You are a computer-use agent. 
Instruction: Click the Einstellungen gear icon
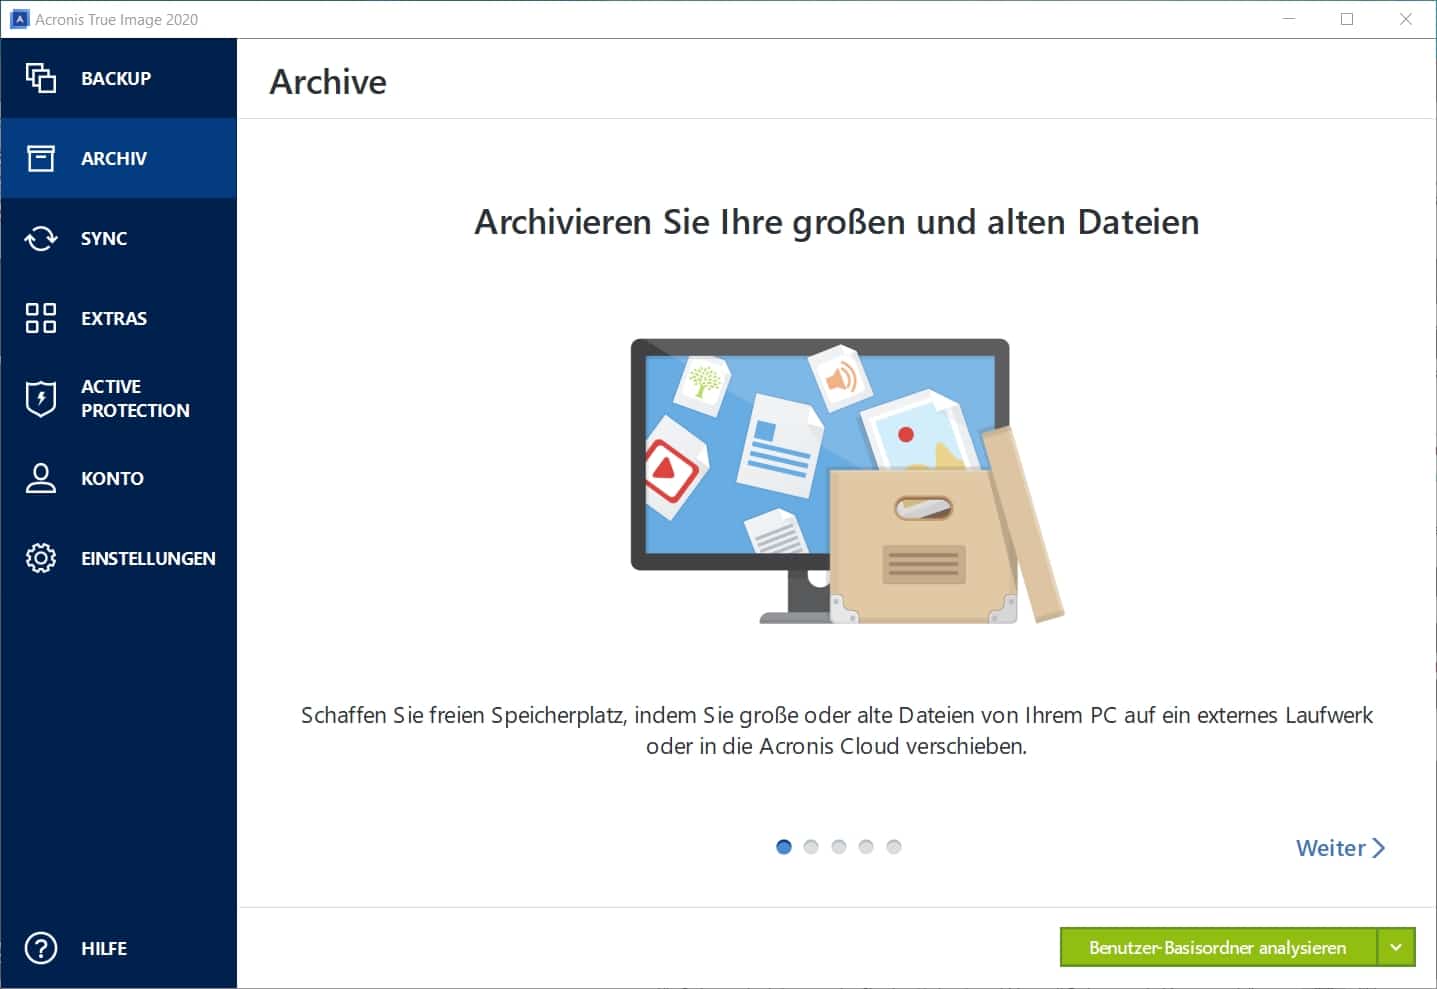[41, 558]
